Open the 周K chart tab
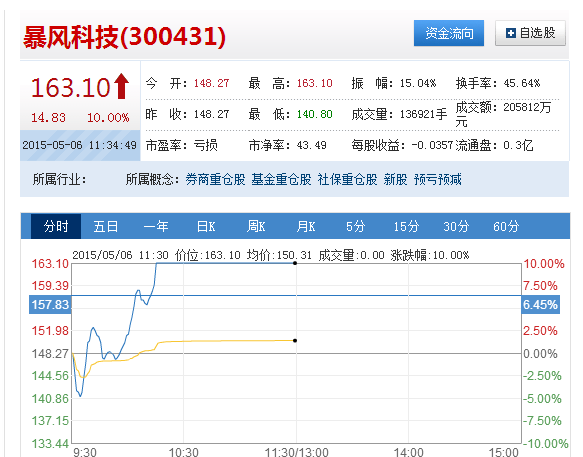The image size is (583, 457). tap(256, 226)
